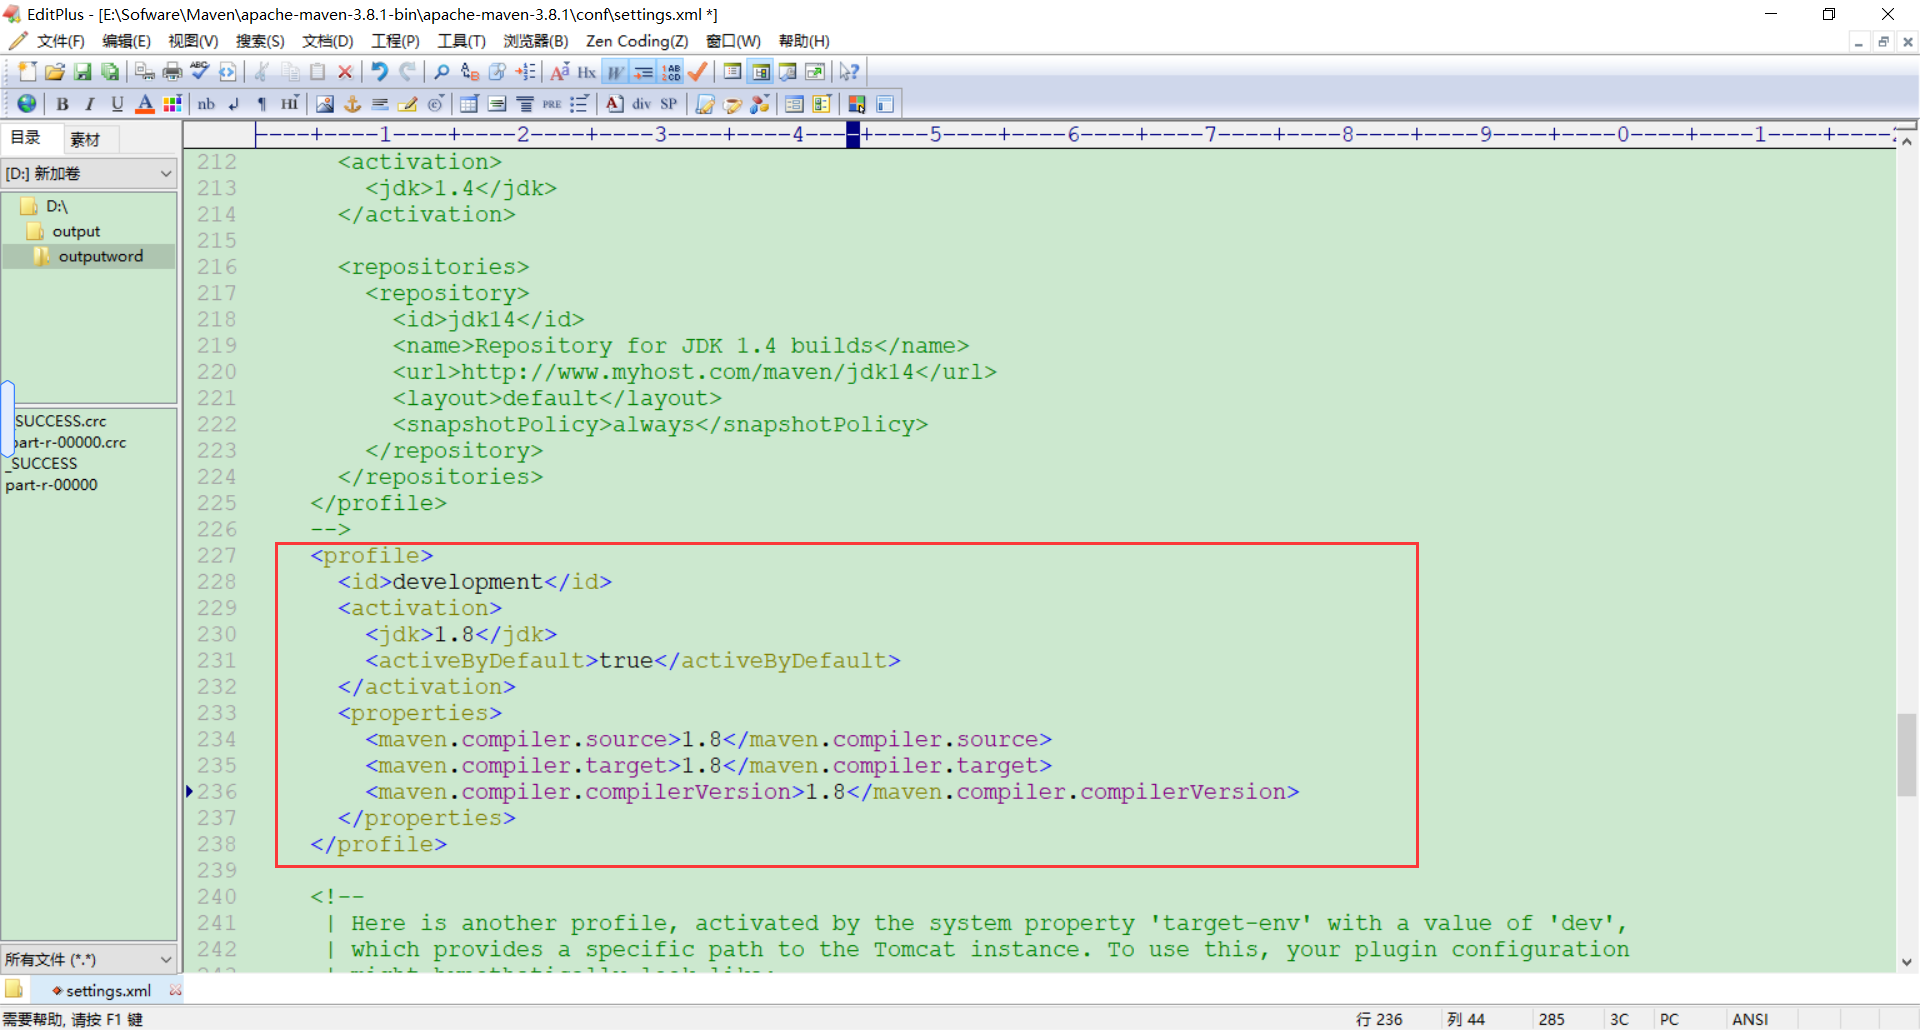Toggle line numbers display button

click(671, 72)
